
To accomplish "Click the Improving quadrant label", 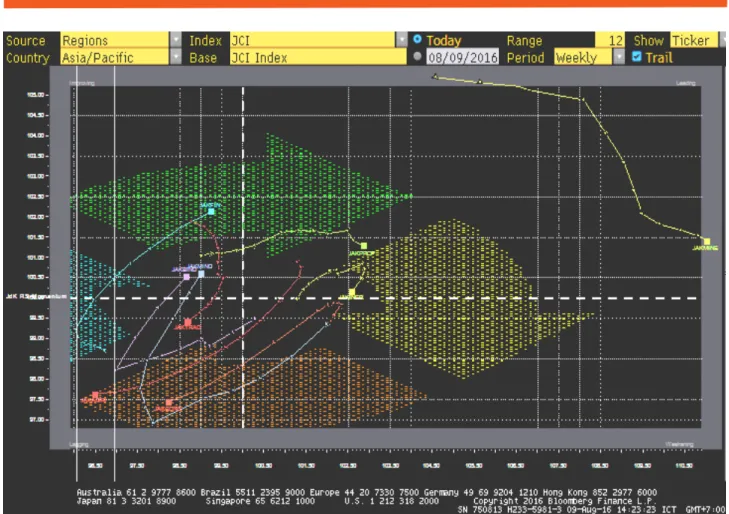I will 82,83.
